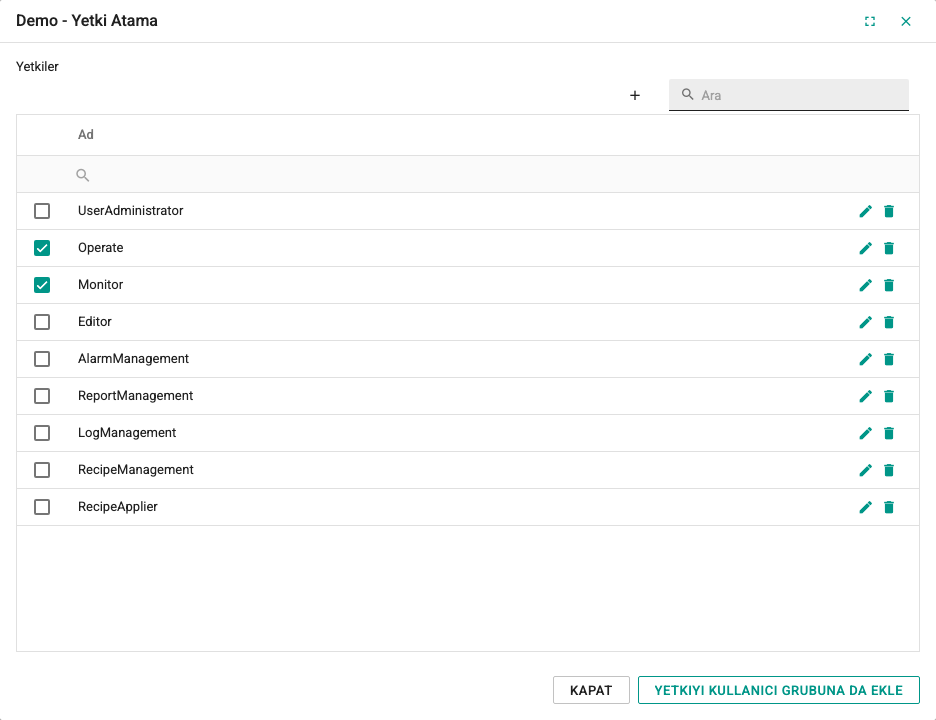Edit the RecipeApplier permission
This screenshot has width=936, height=720.
(866, 507)
